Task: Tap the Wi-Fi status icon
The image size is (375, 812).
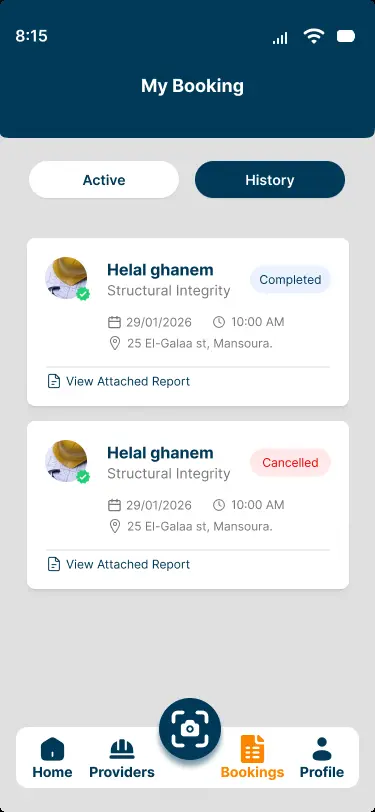Action: tap(313, 36)
